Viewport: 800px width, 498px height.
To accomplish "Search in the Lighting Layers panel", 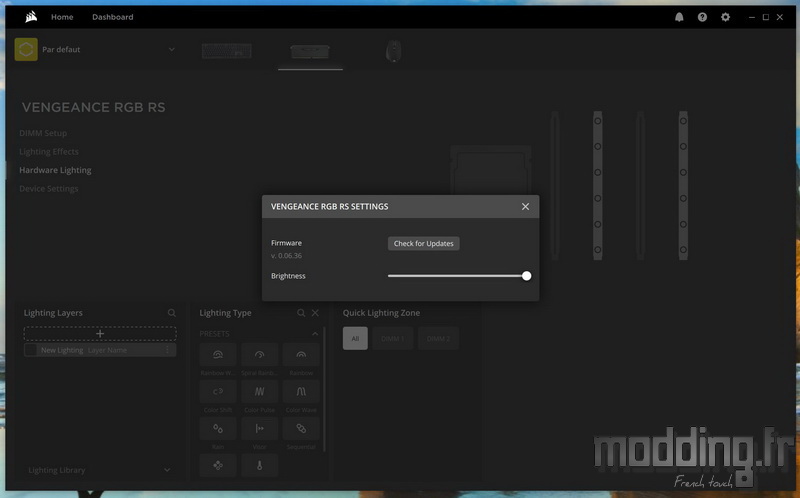I will [172, 313].
